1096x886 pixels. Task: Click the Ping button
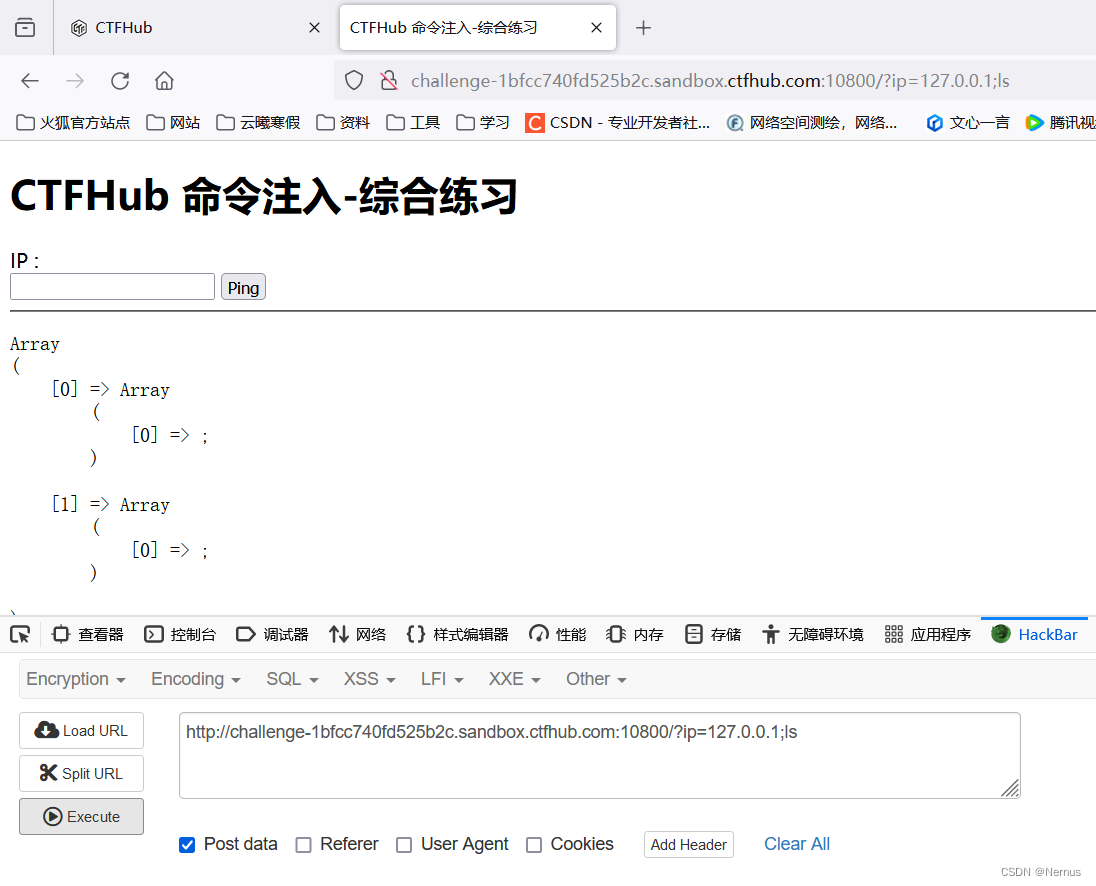pos(243,287)
